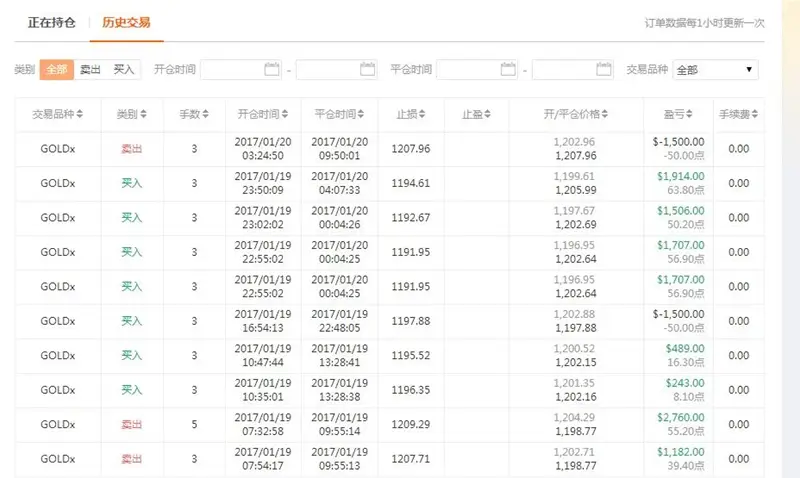Click close time 2017/01/20 04:07:33
The width and height of the screenshot is (800, 478).
339,183
